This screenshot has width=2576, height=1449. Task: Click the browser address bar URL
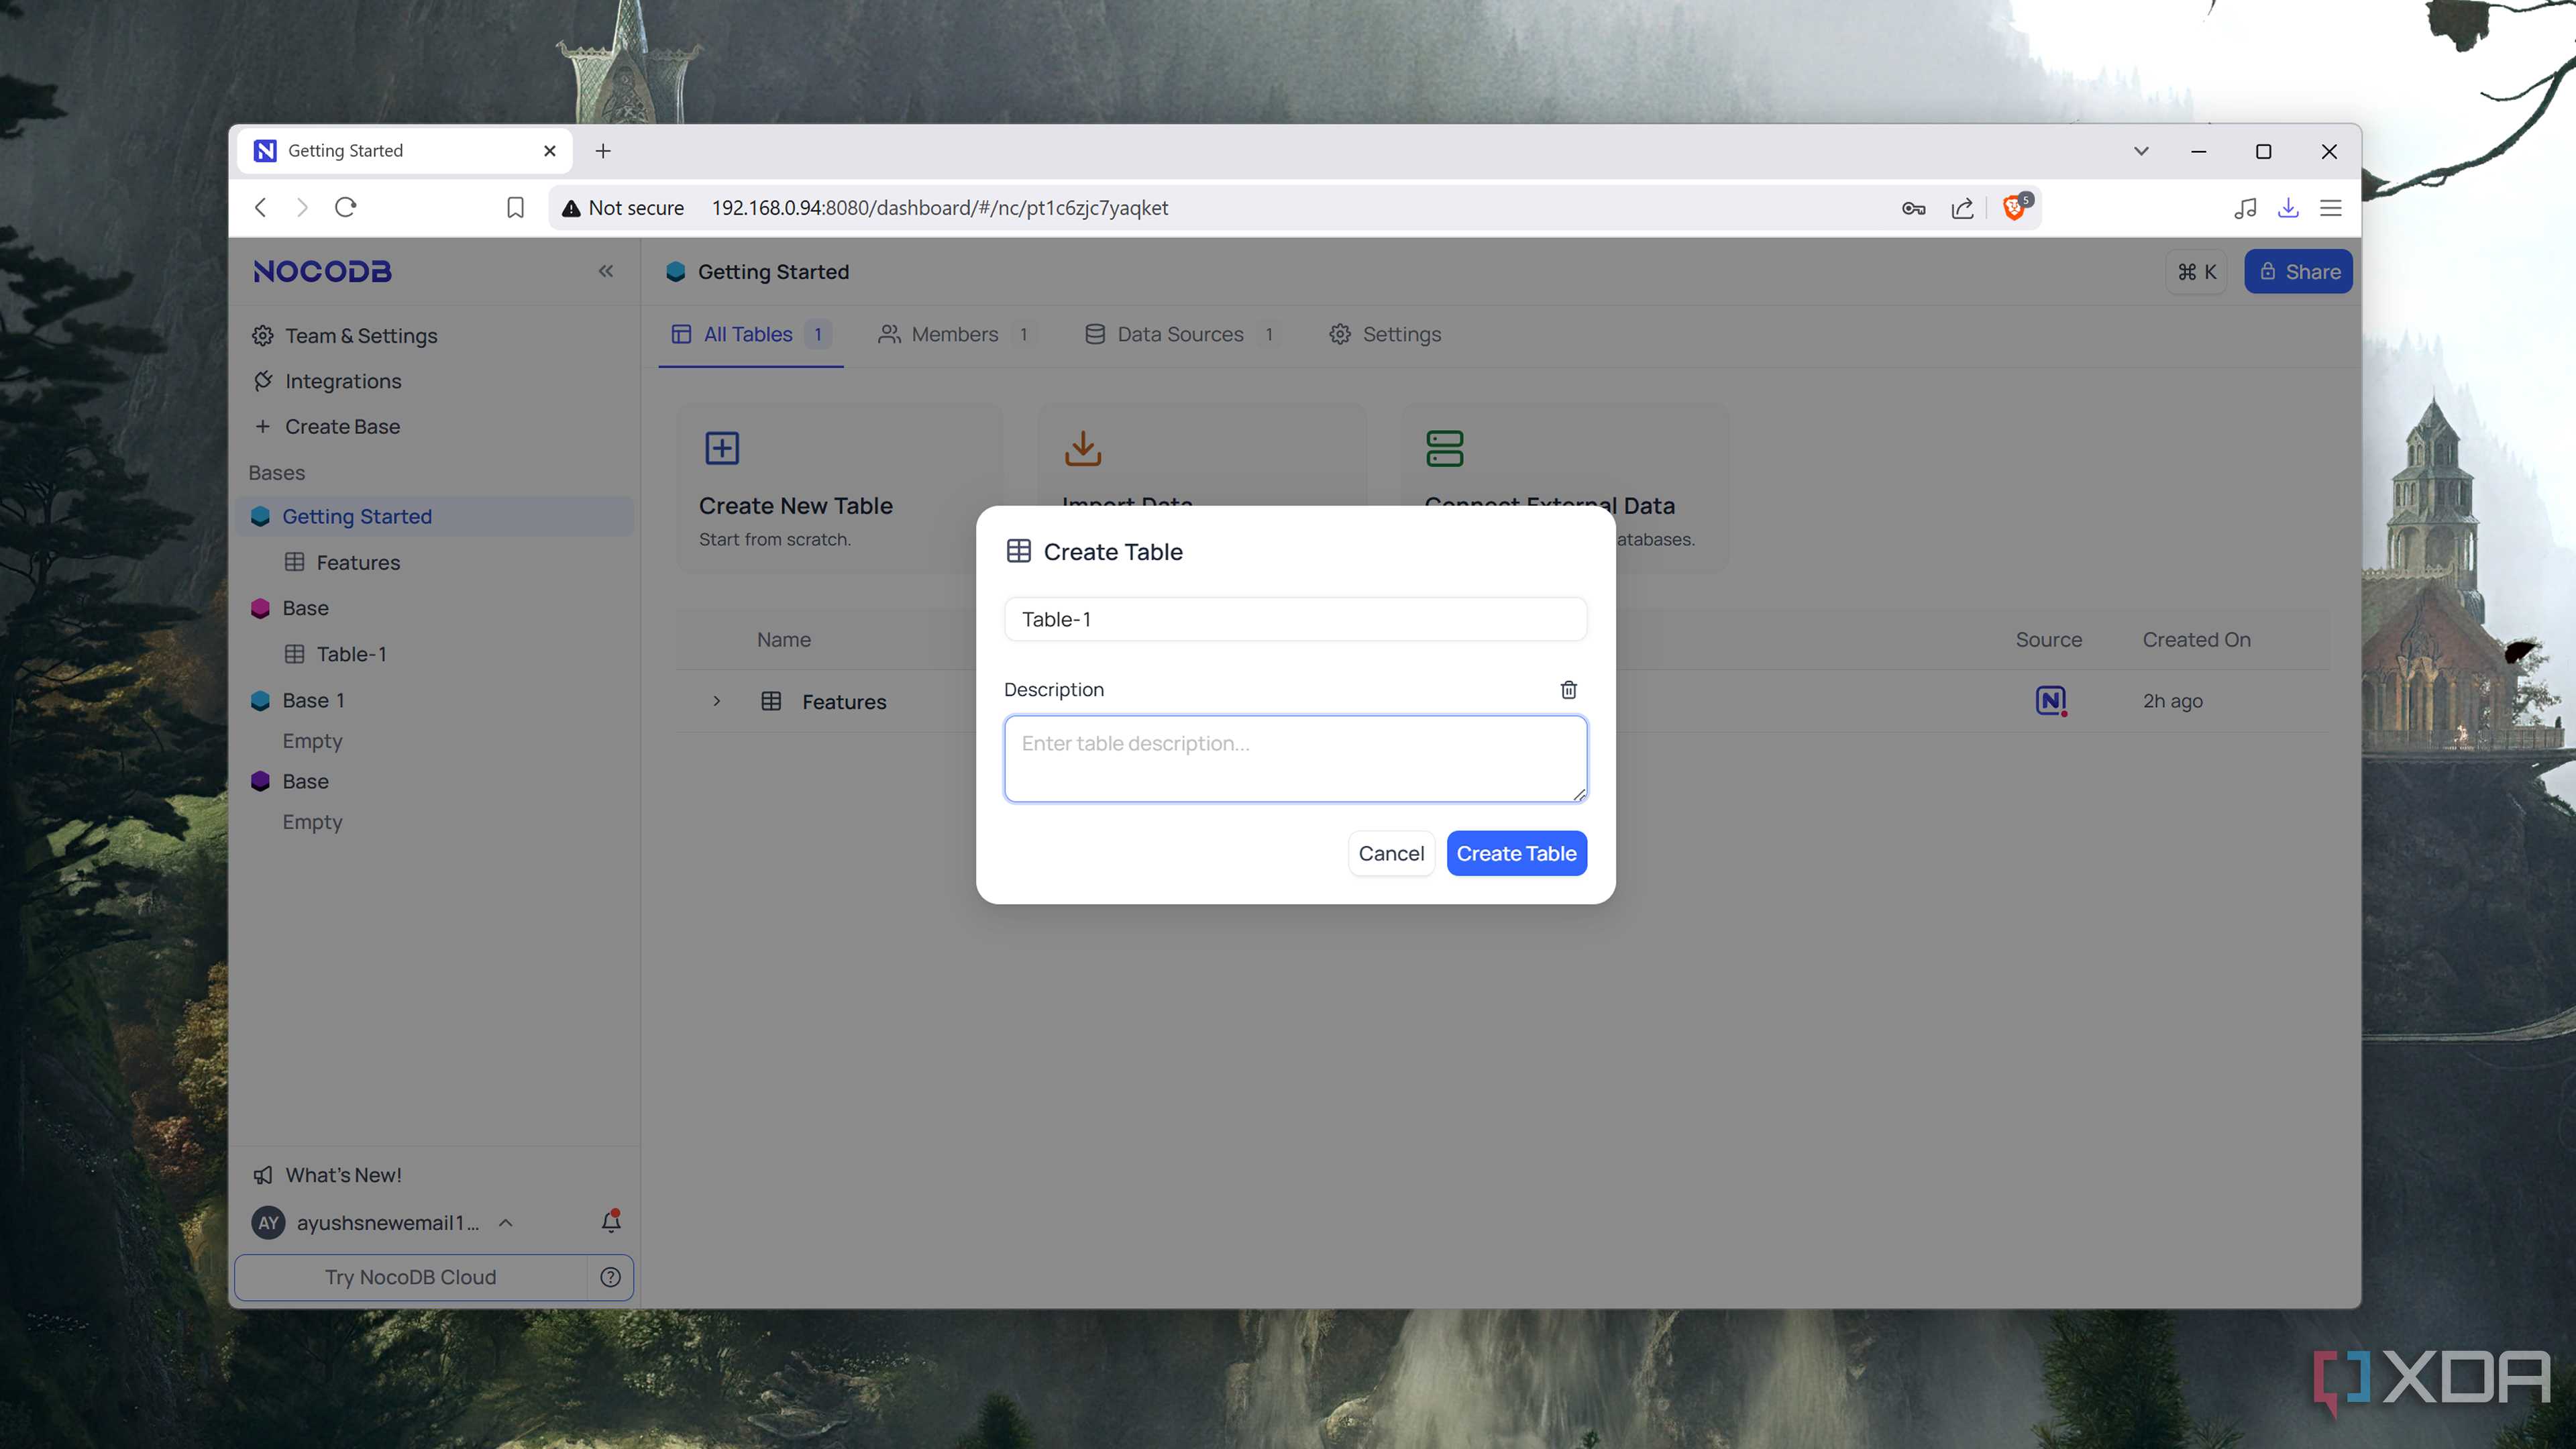click(x=940, y=208)
